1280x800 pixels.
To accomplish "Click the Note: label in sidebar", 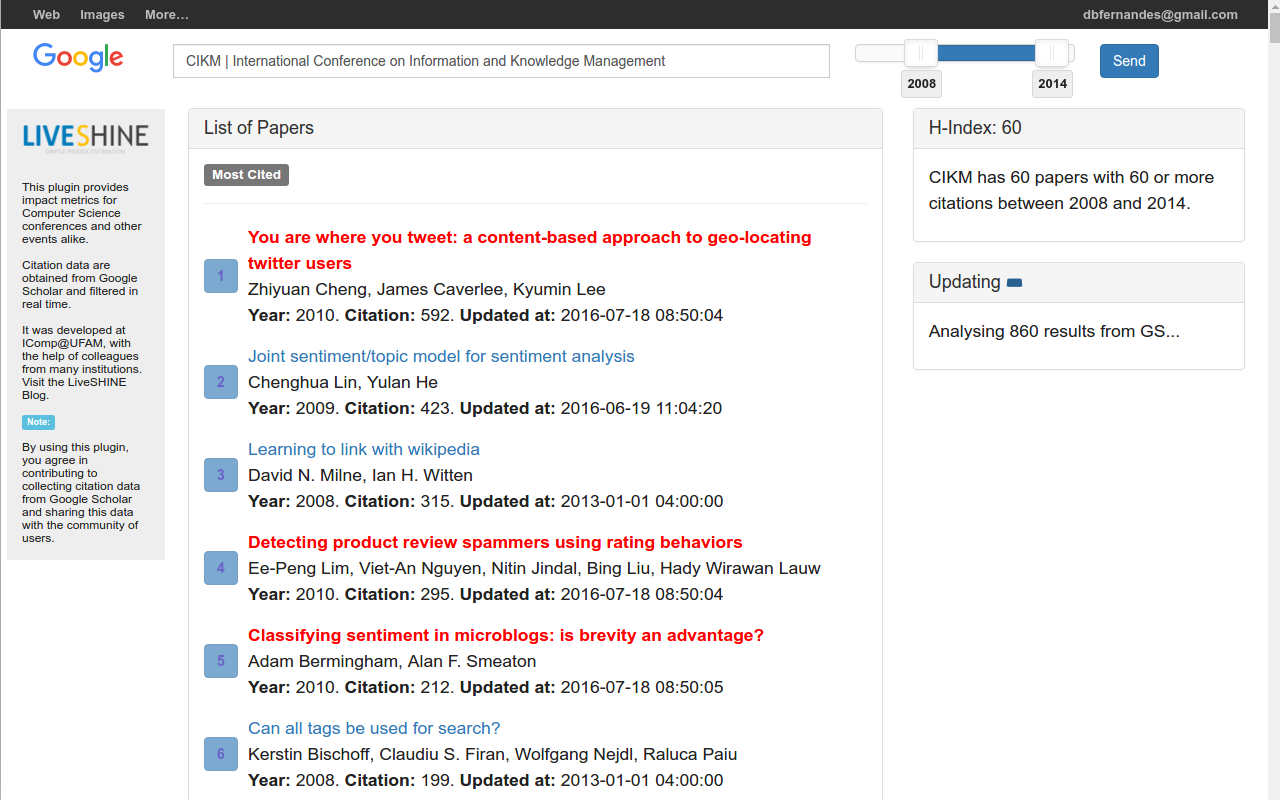I will click(38, 422).
